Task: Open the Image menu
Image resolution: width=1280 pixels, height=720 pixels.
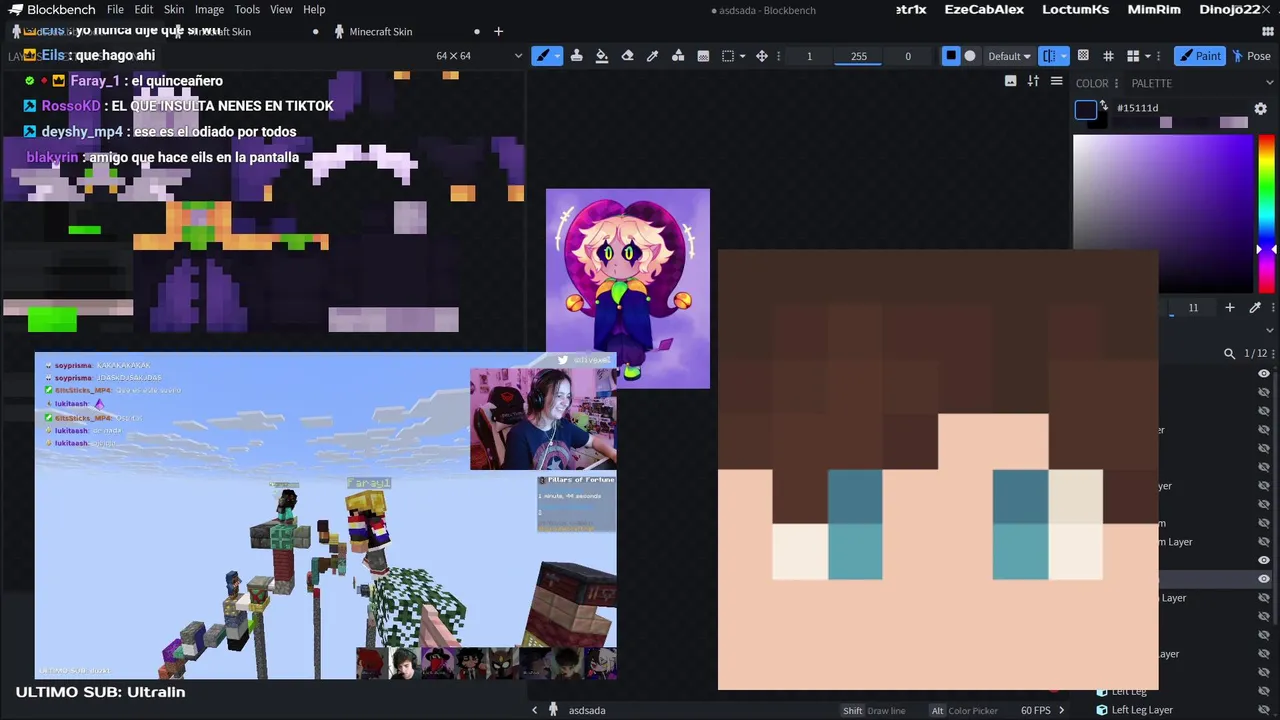Action: (x=209, y=9)
